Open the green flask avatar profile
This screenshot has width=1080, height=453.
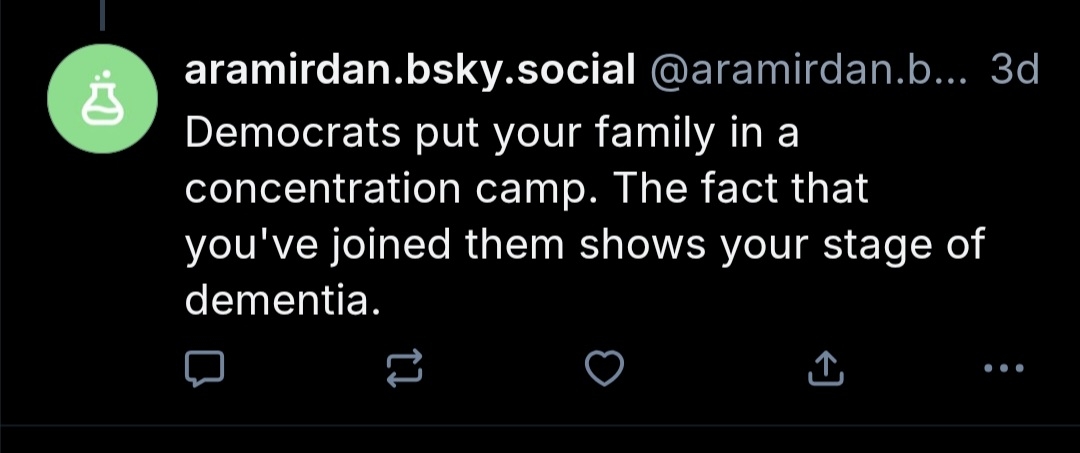(100, 98)
